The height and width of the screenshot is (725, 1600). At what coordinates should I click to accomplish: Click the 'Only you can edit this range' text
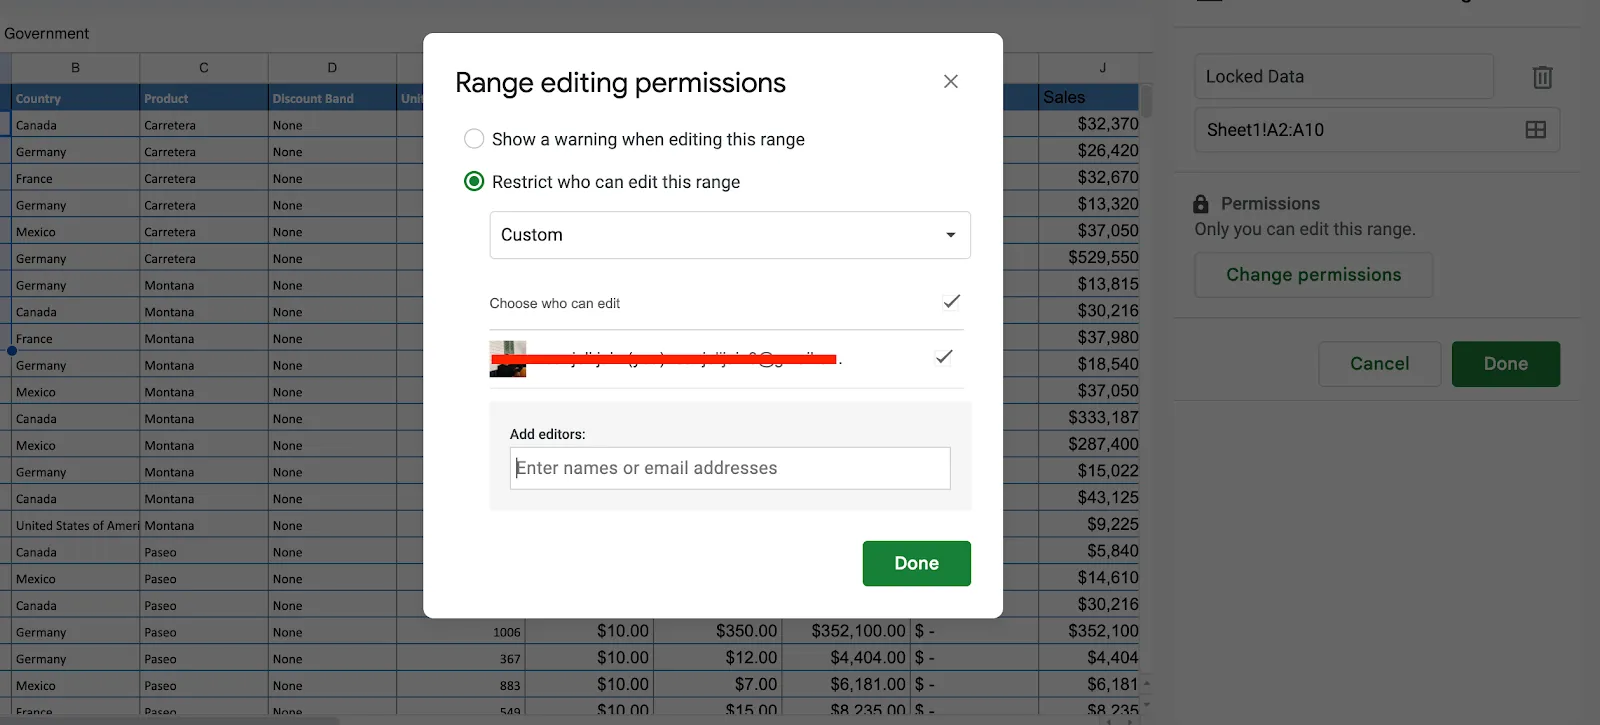tap(1304, 229)
